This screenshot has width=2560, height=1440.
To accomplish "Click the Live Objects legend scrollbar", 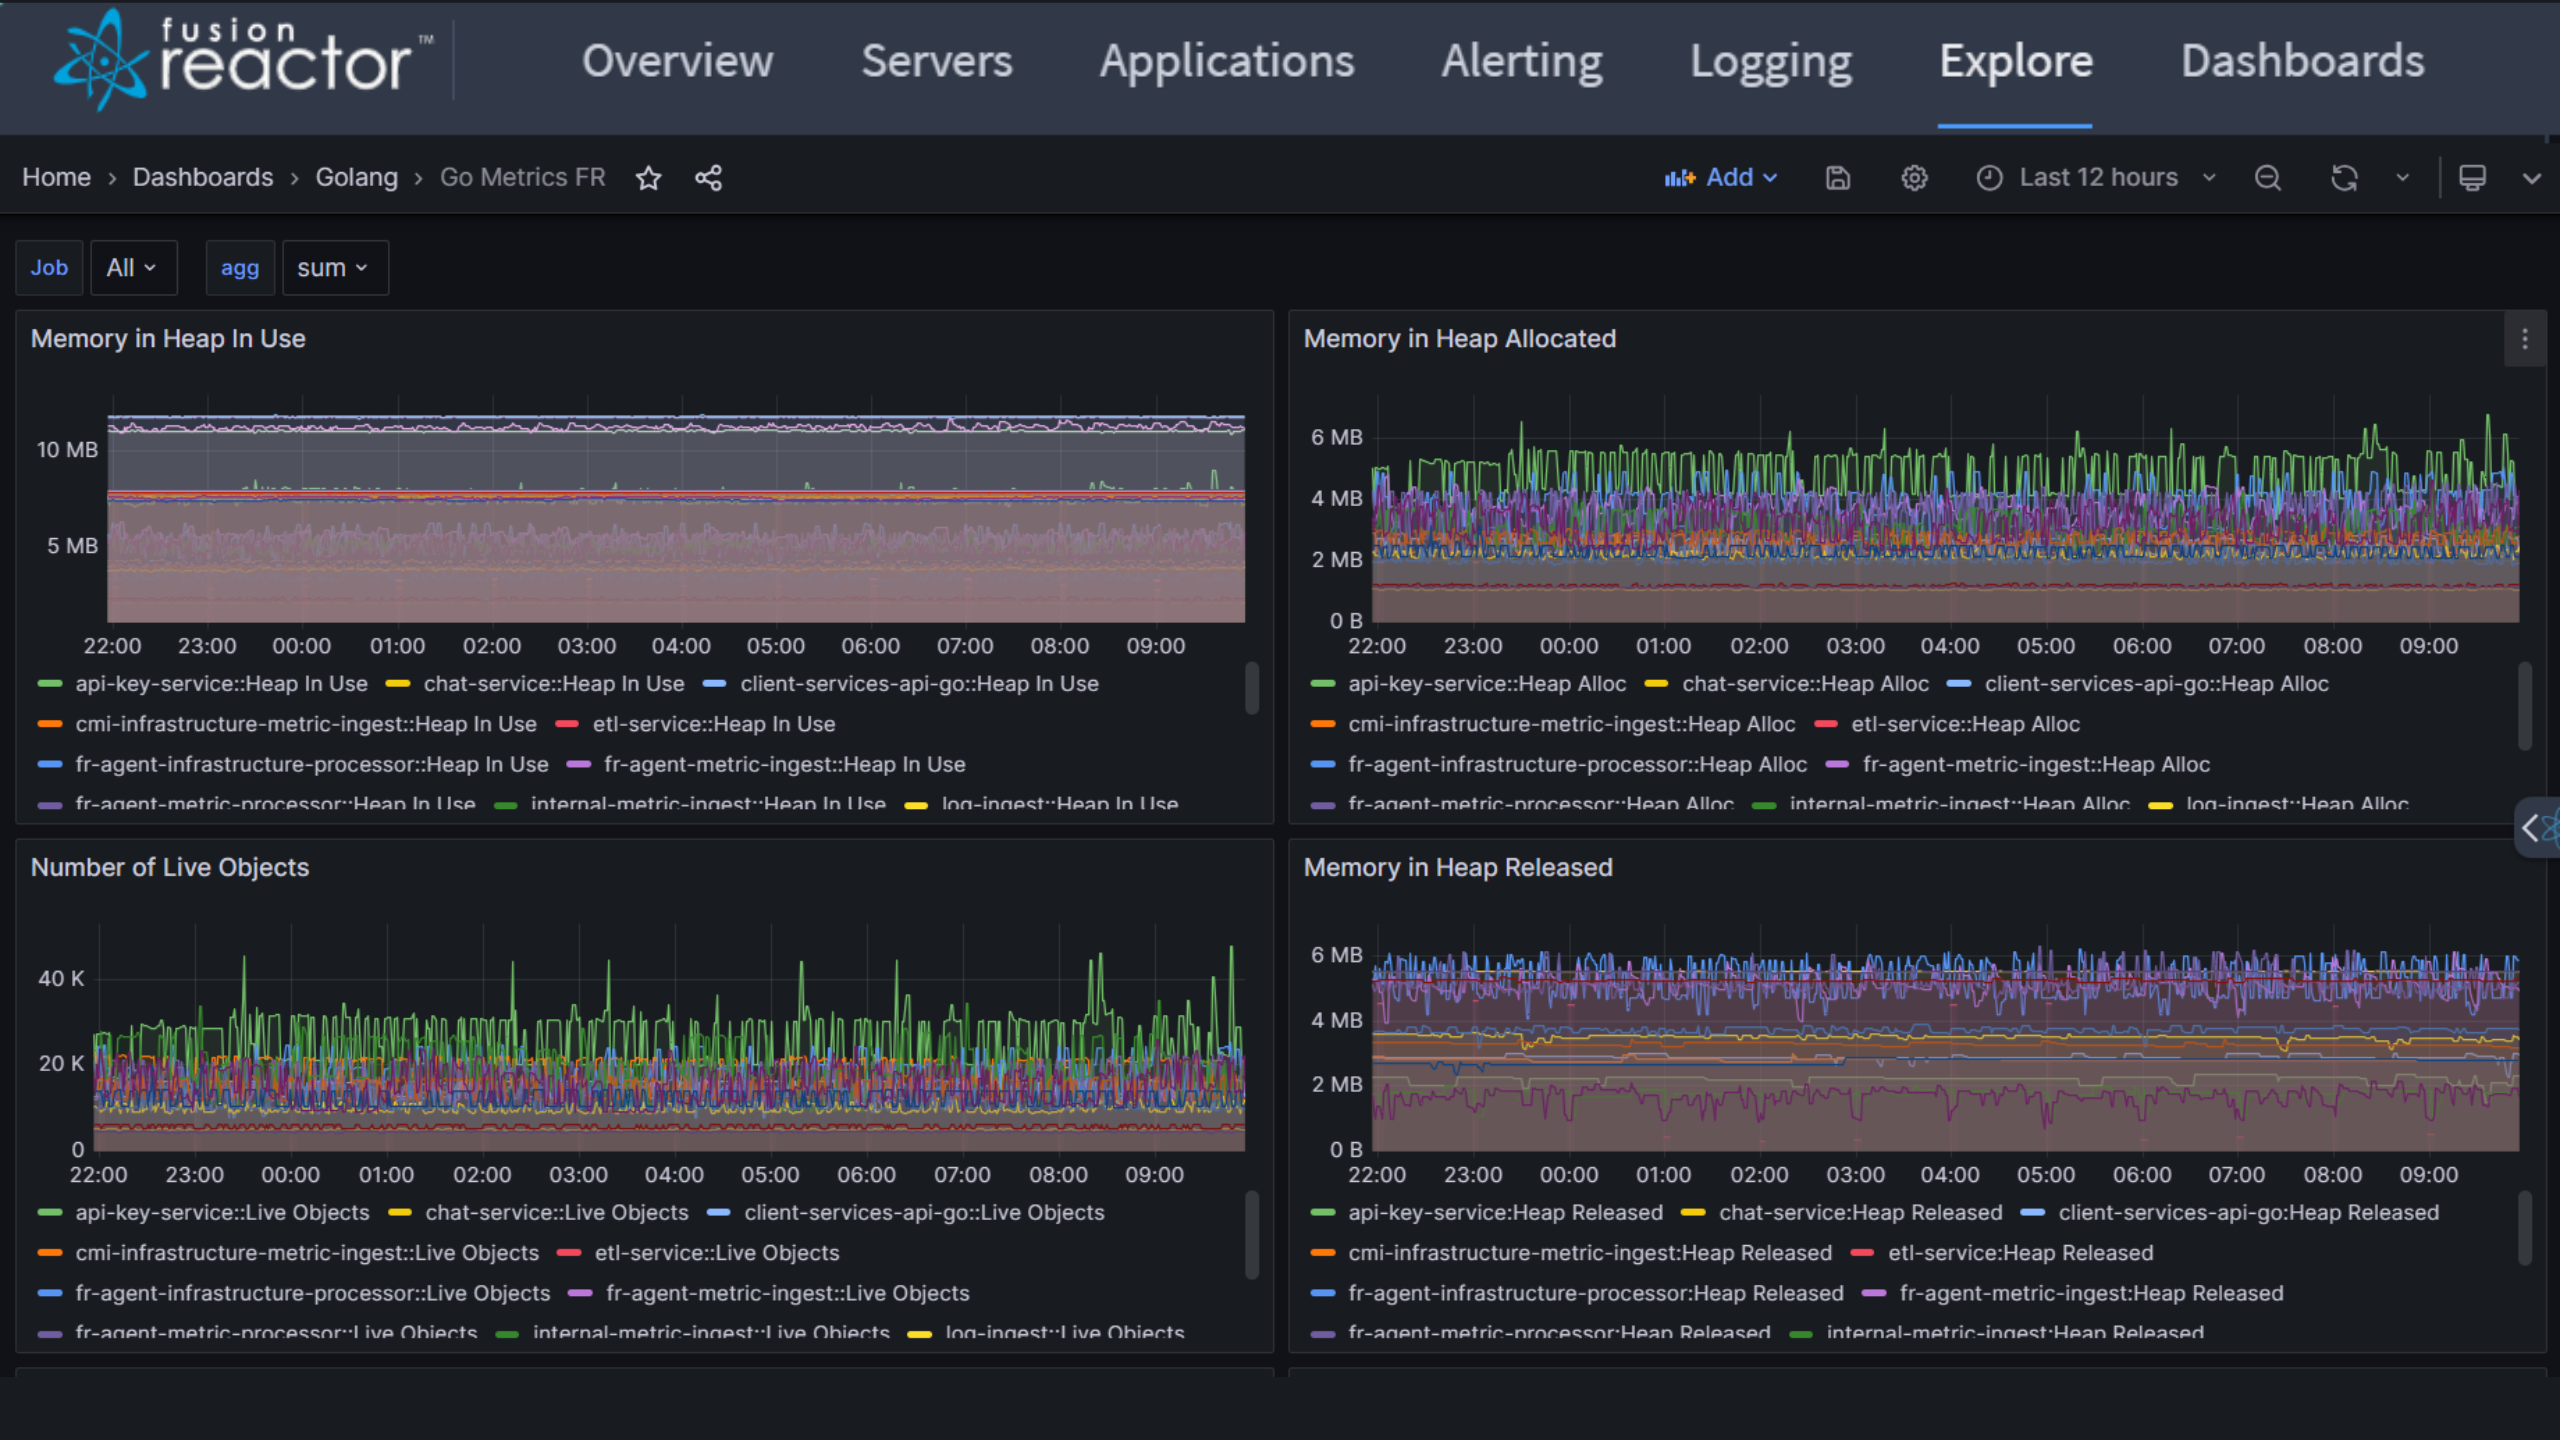I will [1251, 1235].
